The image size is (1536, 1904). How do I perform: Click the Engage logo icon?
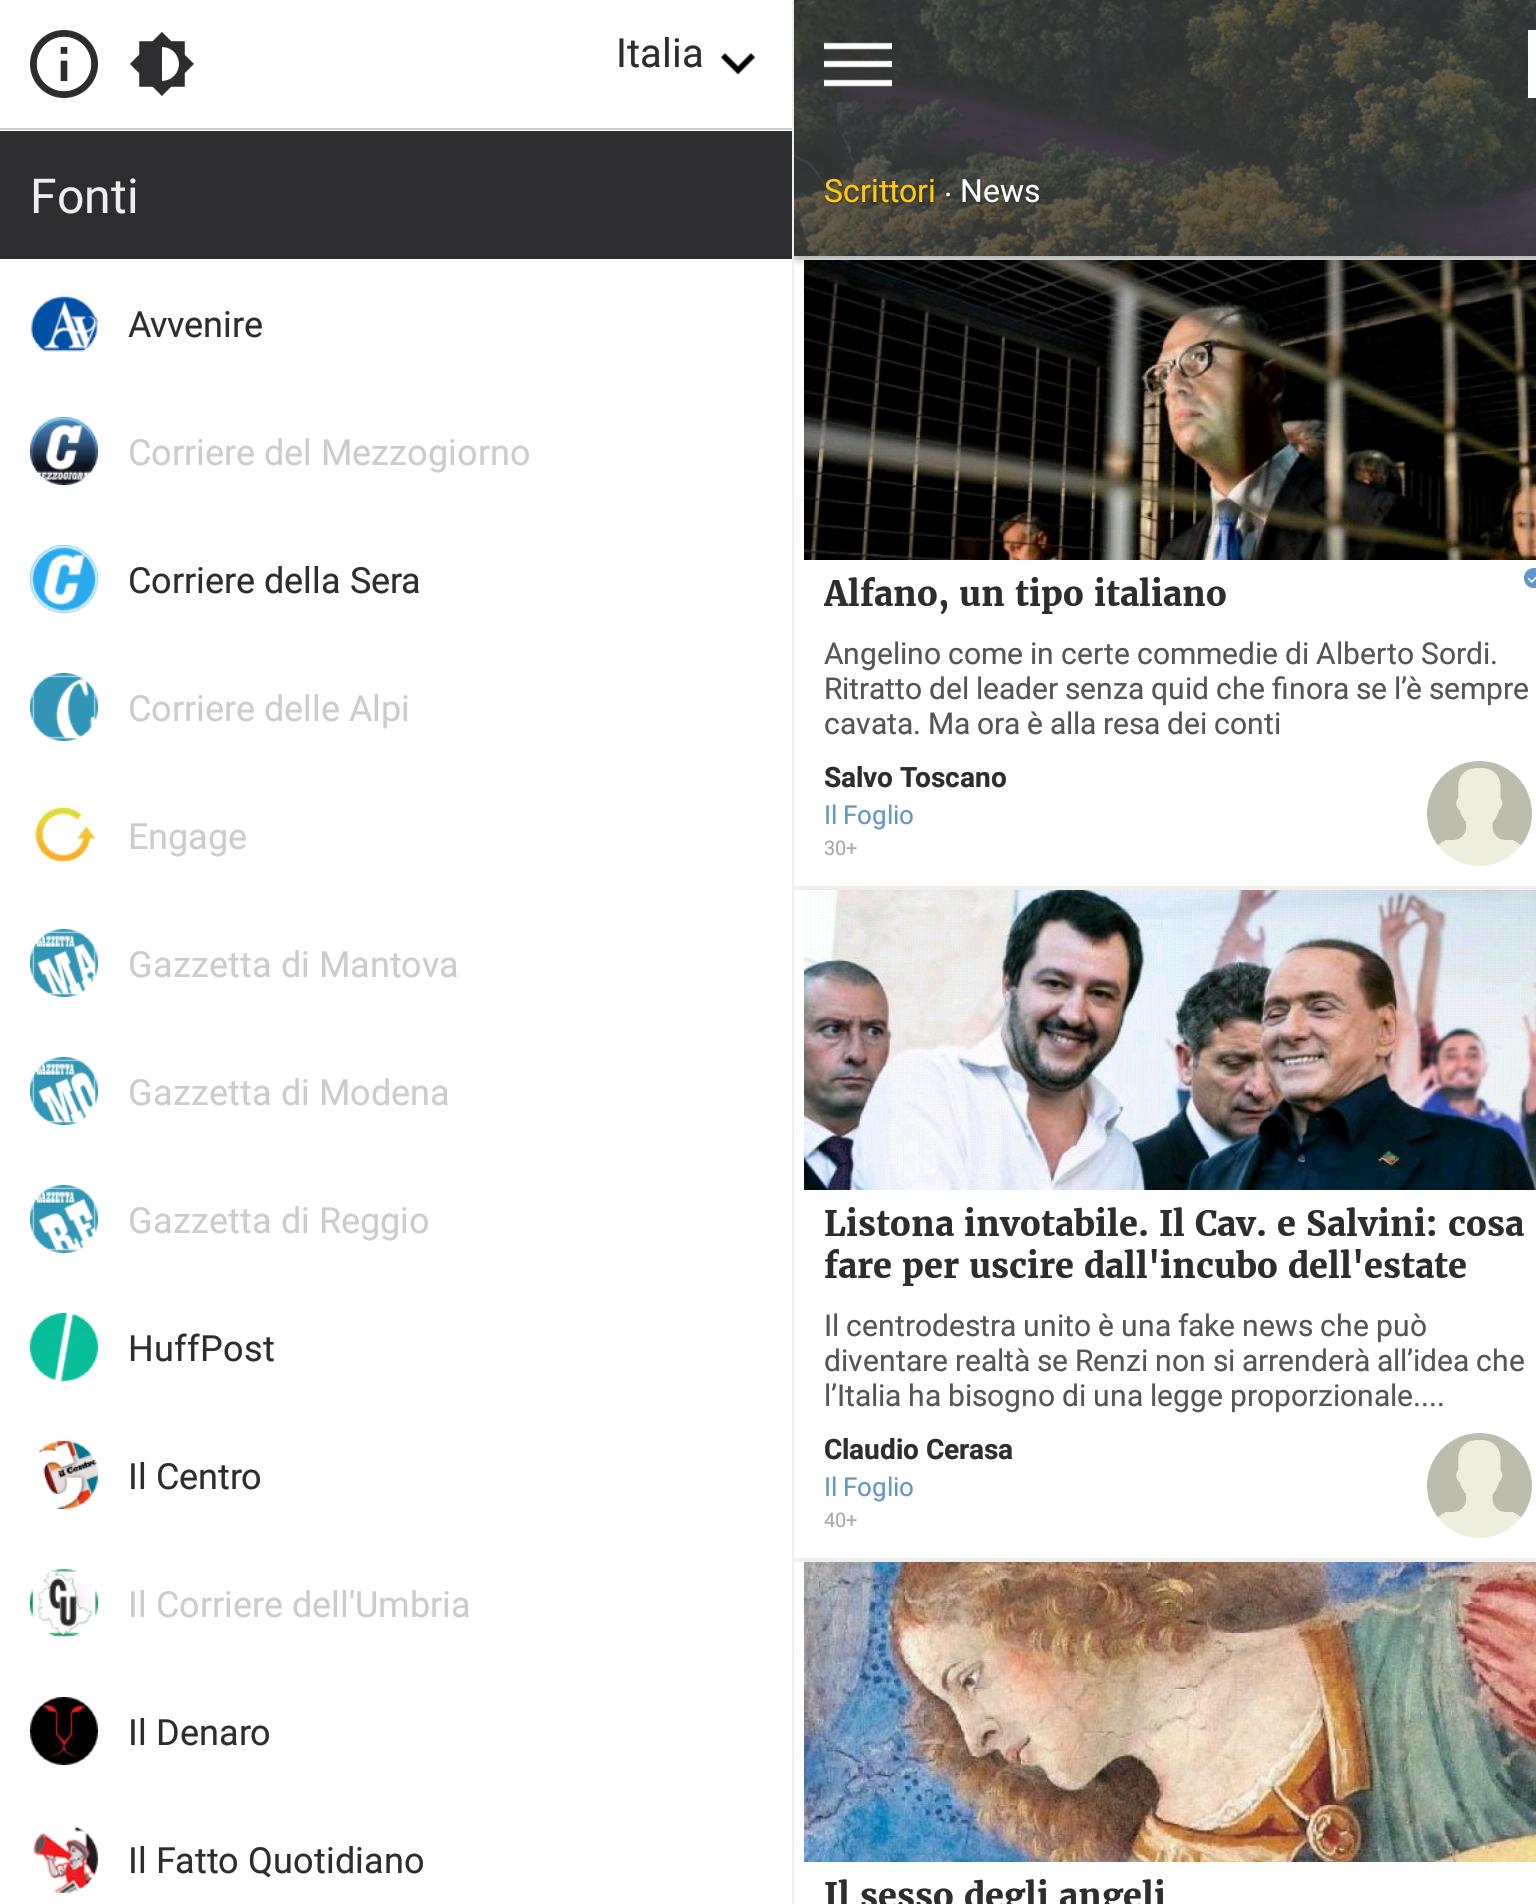tap(64, 836)
